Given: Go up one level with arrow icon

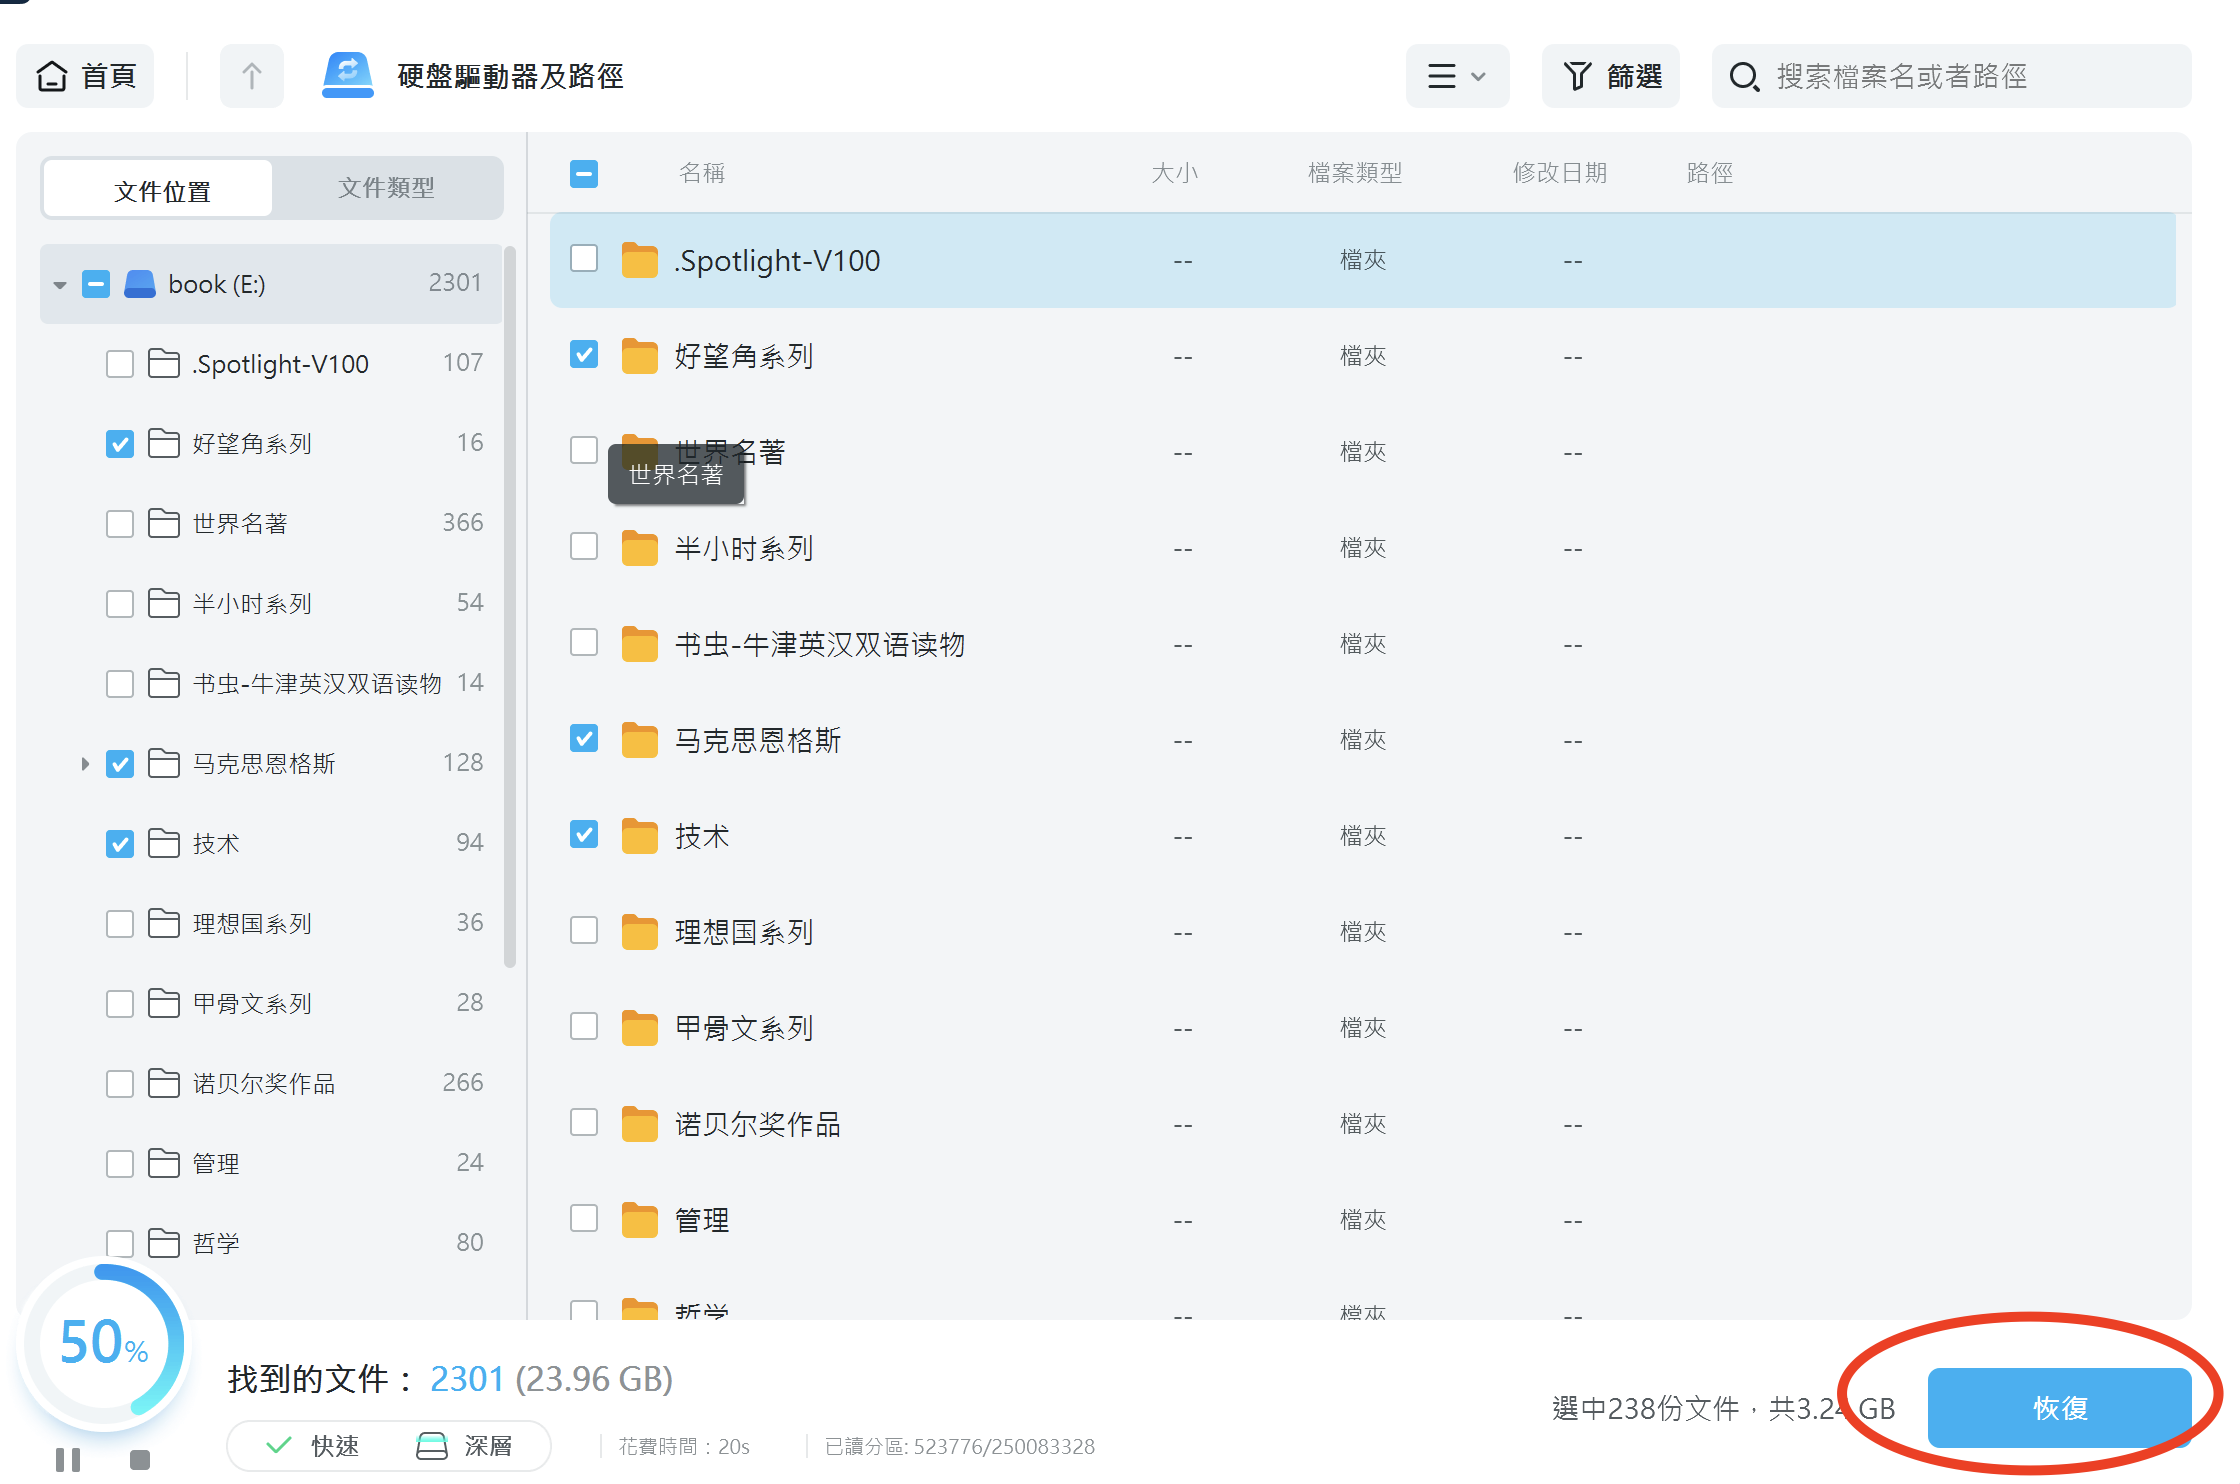Looking at the screenshot, I should click(x=251, y=76).
